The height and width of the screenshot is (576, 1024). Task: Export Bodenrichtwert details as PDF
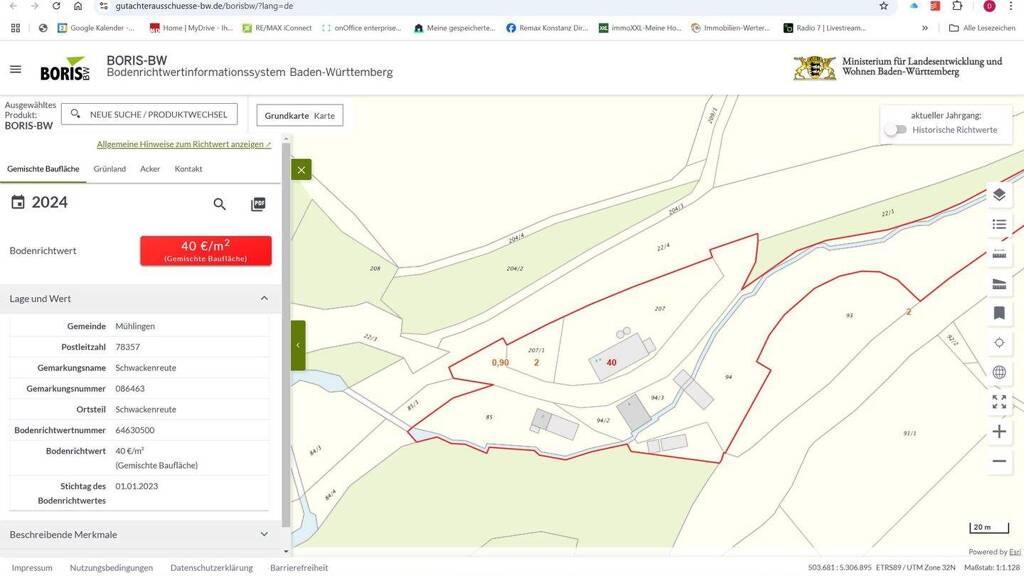258,204
